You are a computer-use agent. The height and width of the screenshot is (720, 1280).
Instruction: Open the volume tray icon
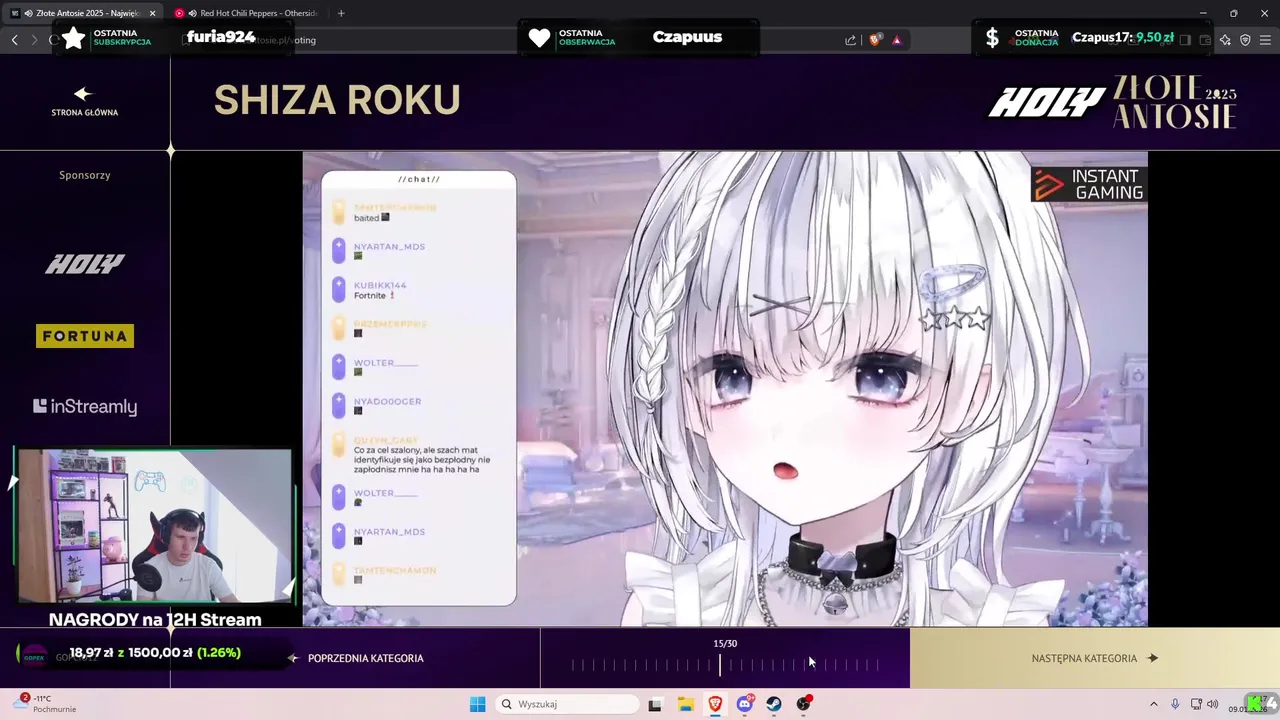(1212, 704)
